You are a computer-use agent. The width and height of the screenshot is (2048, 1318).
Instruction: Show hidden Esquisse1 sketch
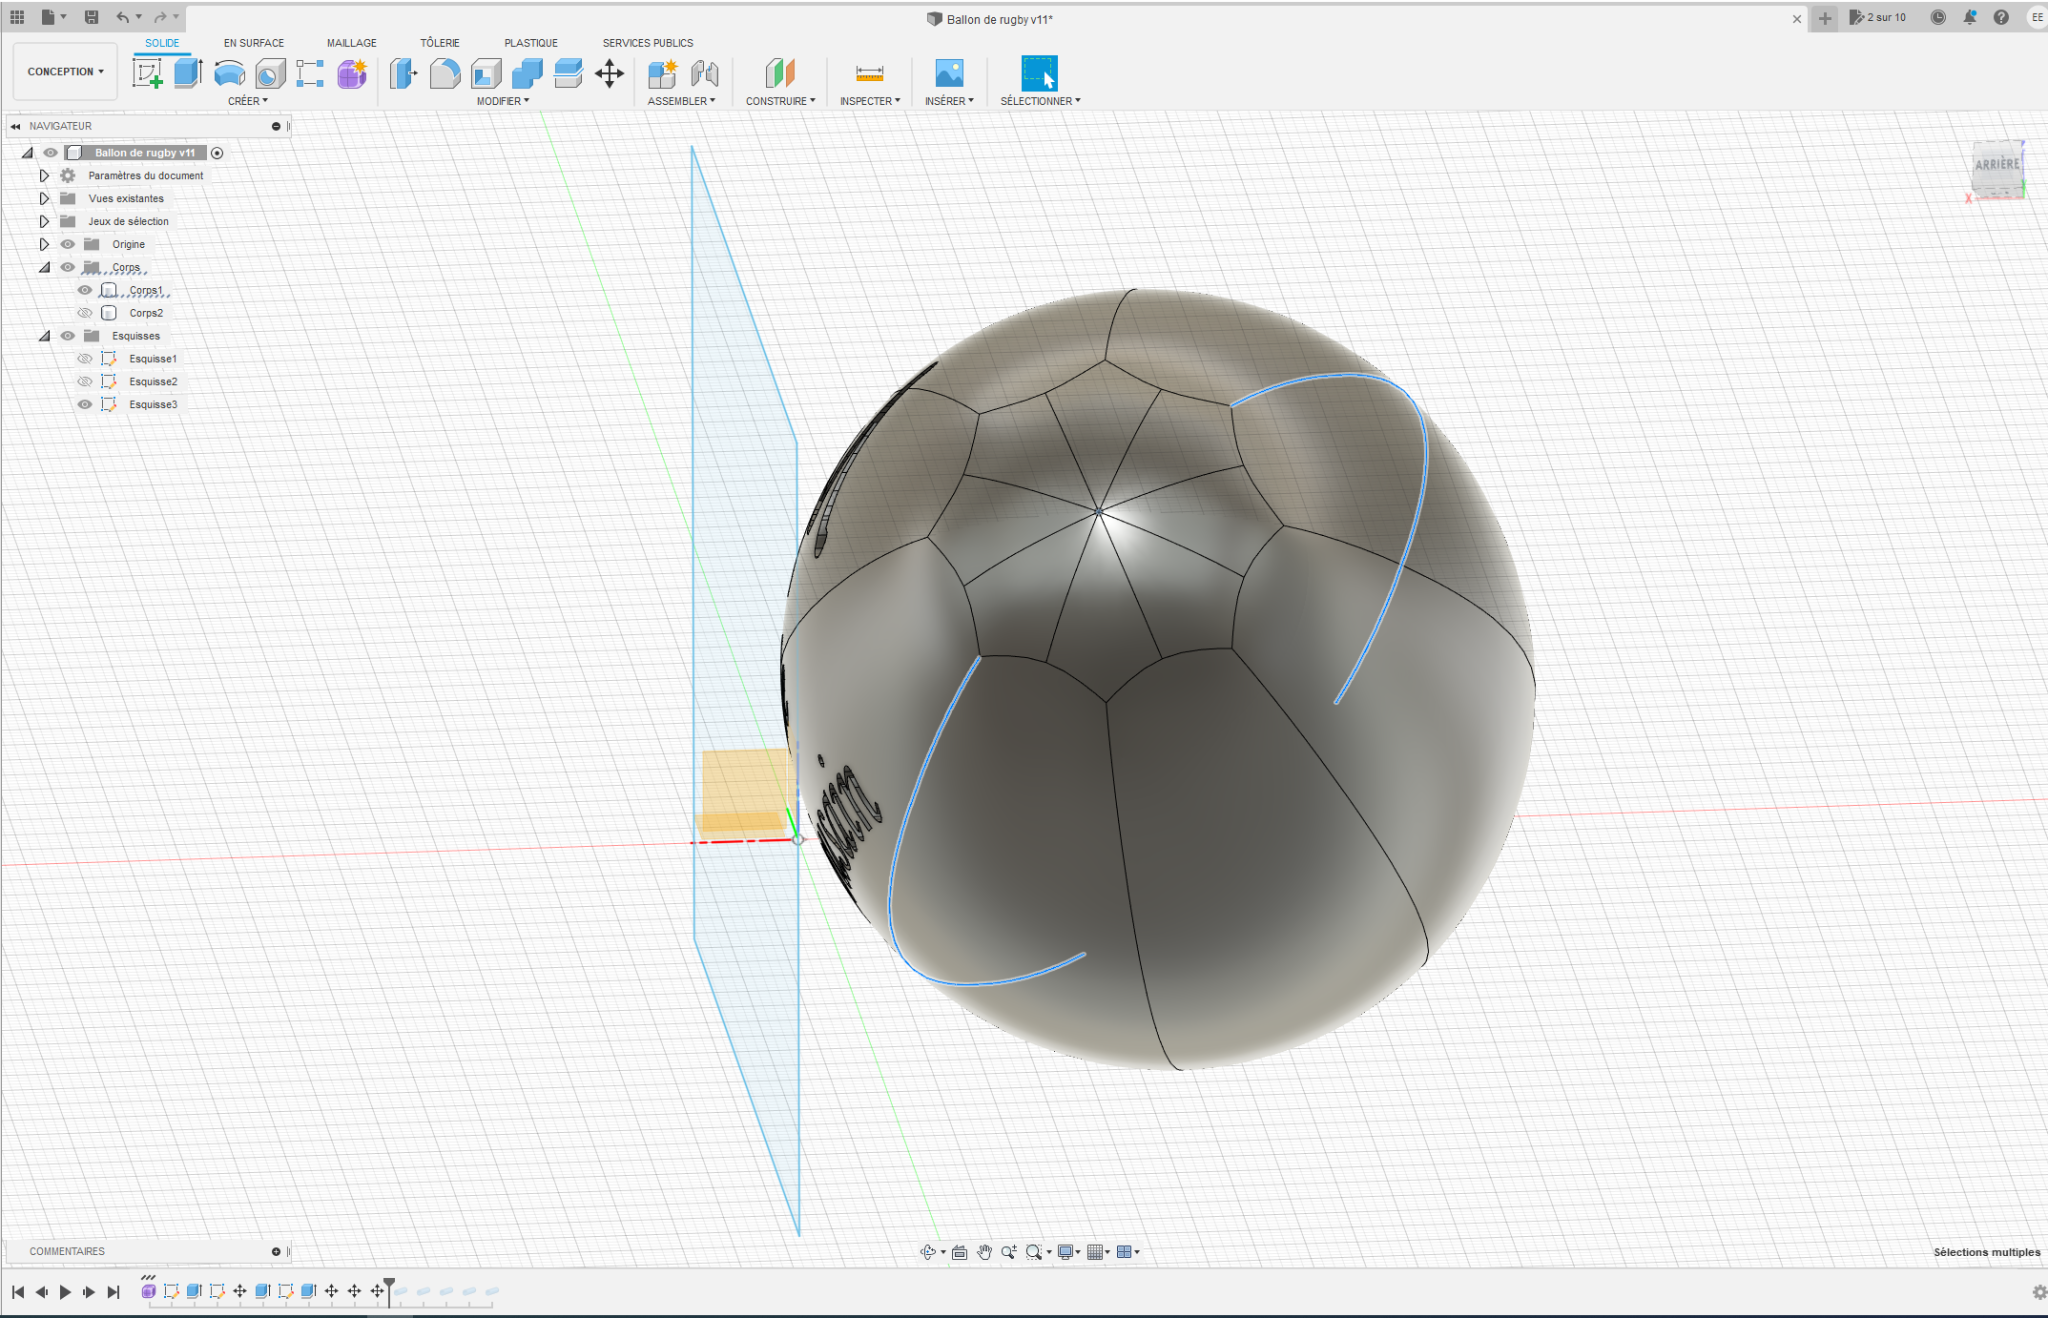pos(85,359)
